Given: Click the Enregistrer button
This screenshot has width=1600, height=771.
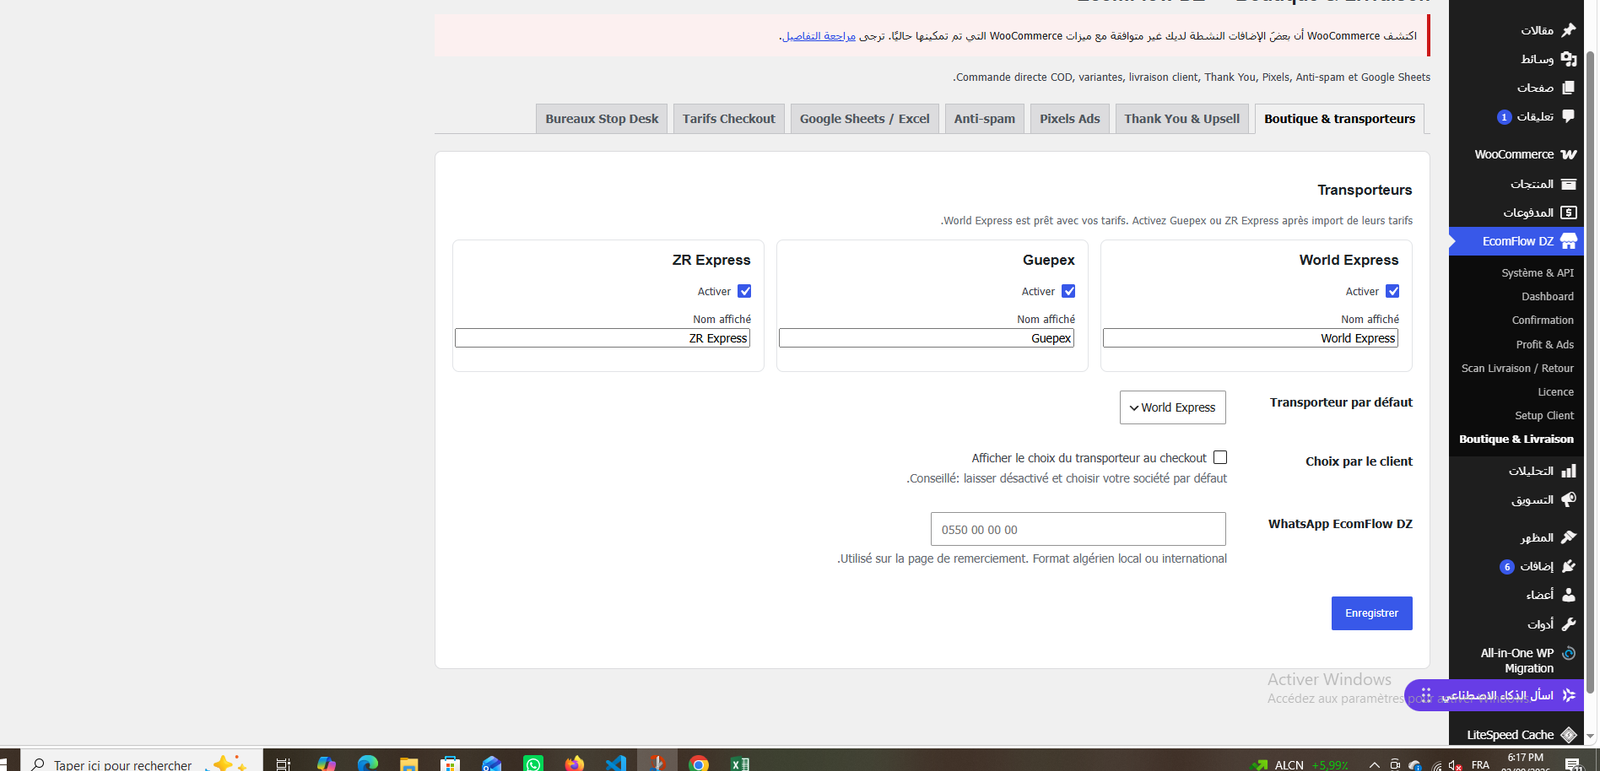Looking at the screenshot, I should point(1372,613).
